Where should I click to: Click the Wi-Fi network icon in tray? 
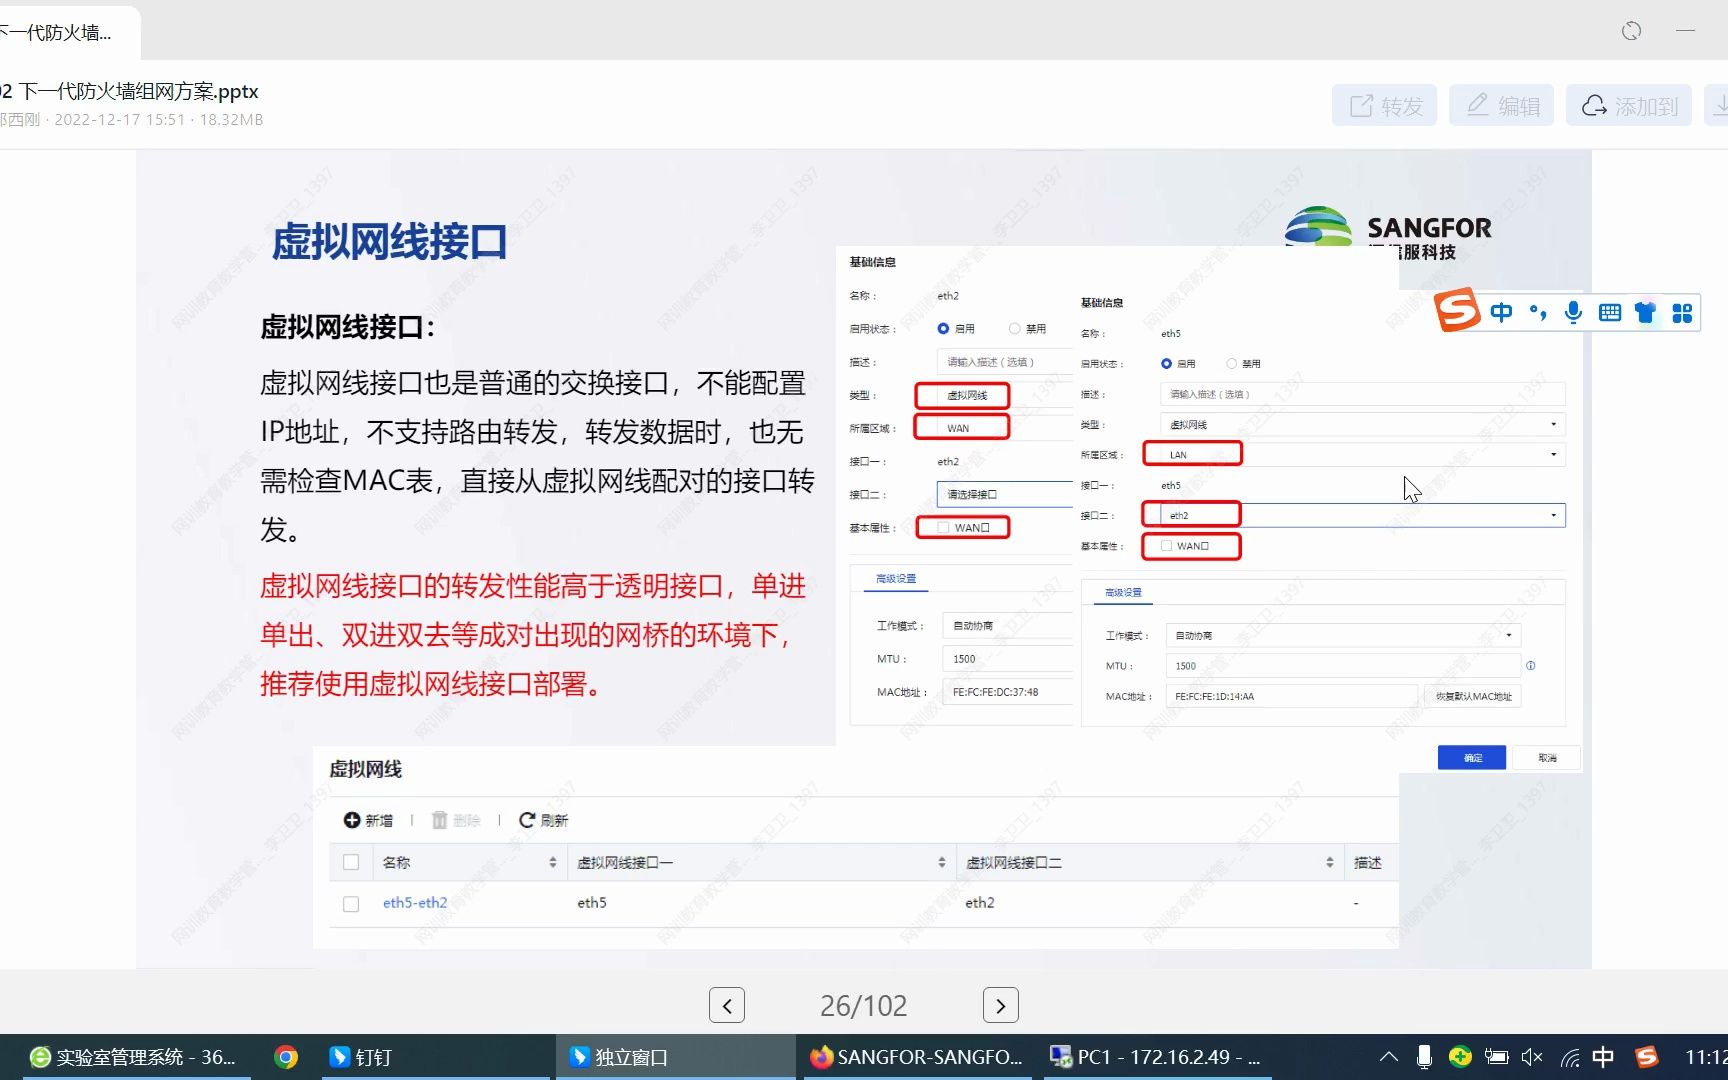(1569, 1057)
